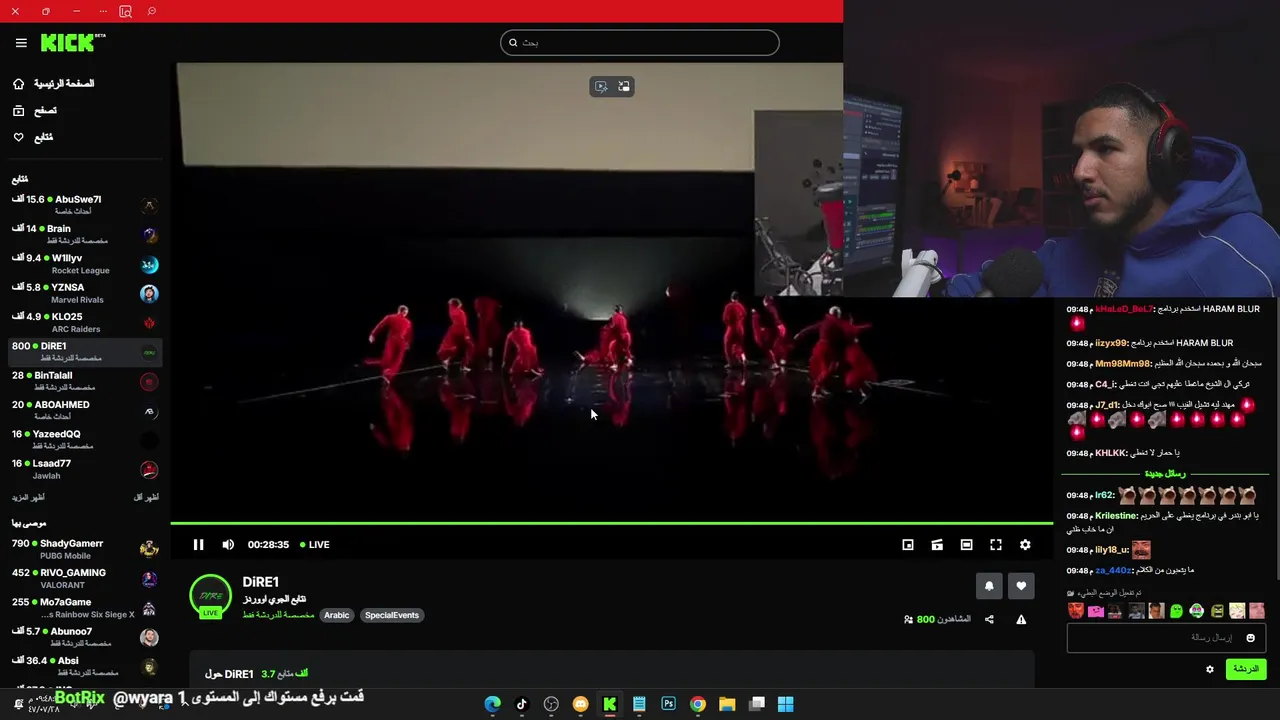Open ABOAHMED channel in the sidebar
The height and width of the screenshot is (720, 1280).
85,410
